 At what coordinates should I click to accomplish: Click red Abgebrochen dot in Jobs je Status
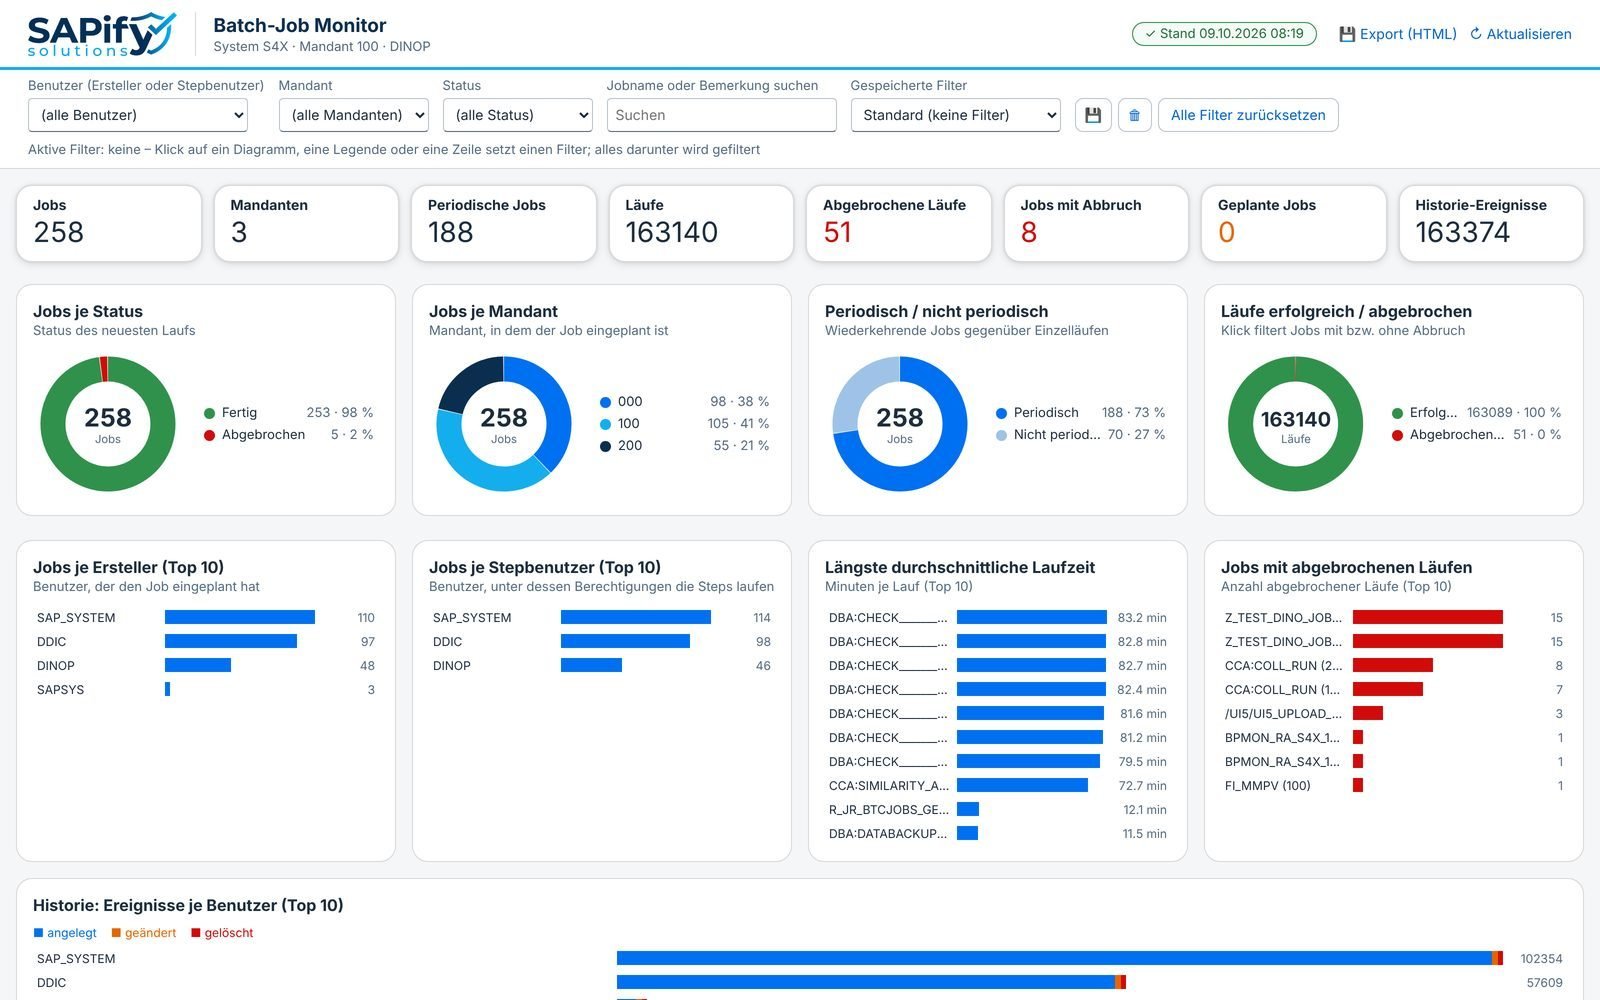209,435
